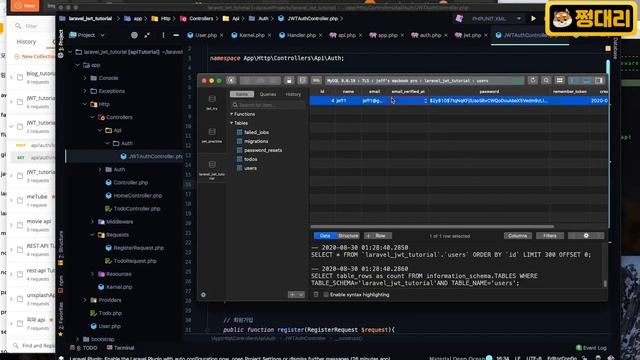
Task: Click the Run play icon near PHPUNIT.XML
Action: coord(533,18)
